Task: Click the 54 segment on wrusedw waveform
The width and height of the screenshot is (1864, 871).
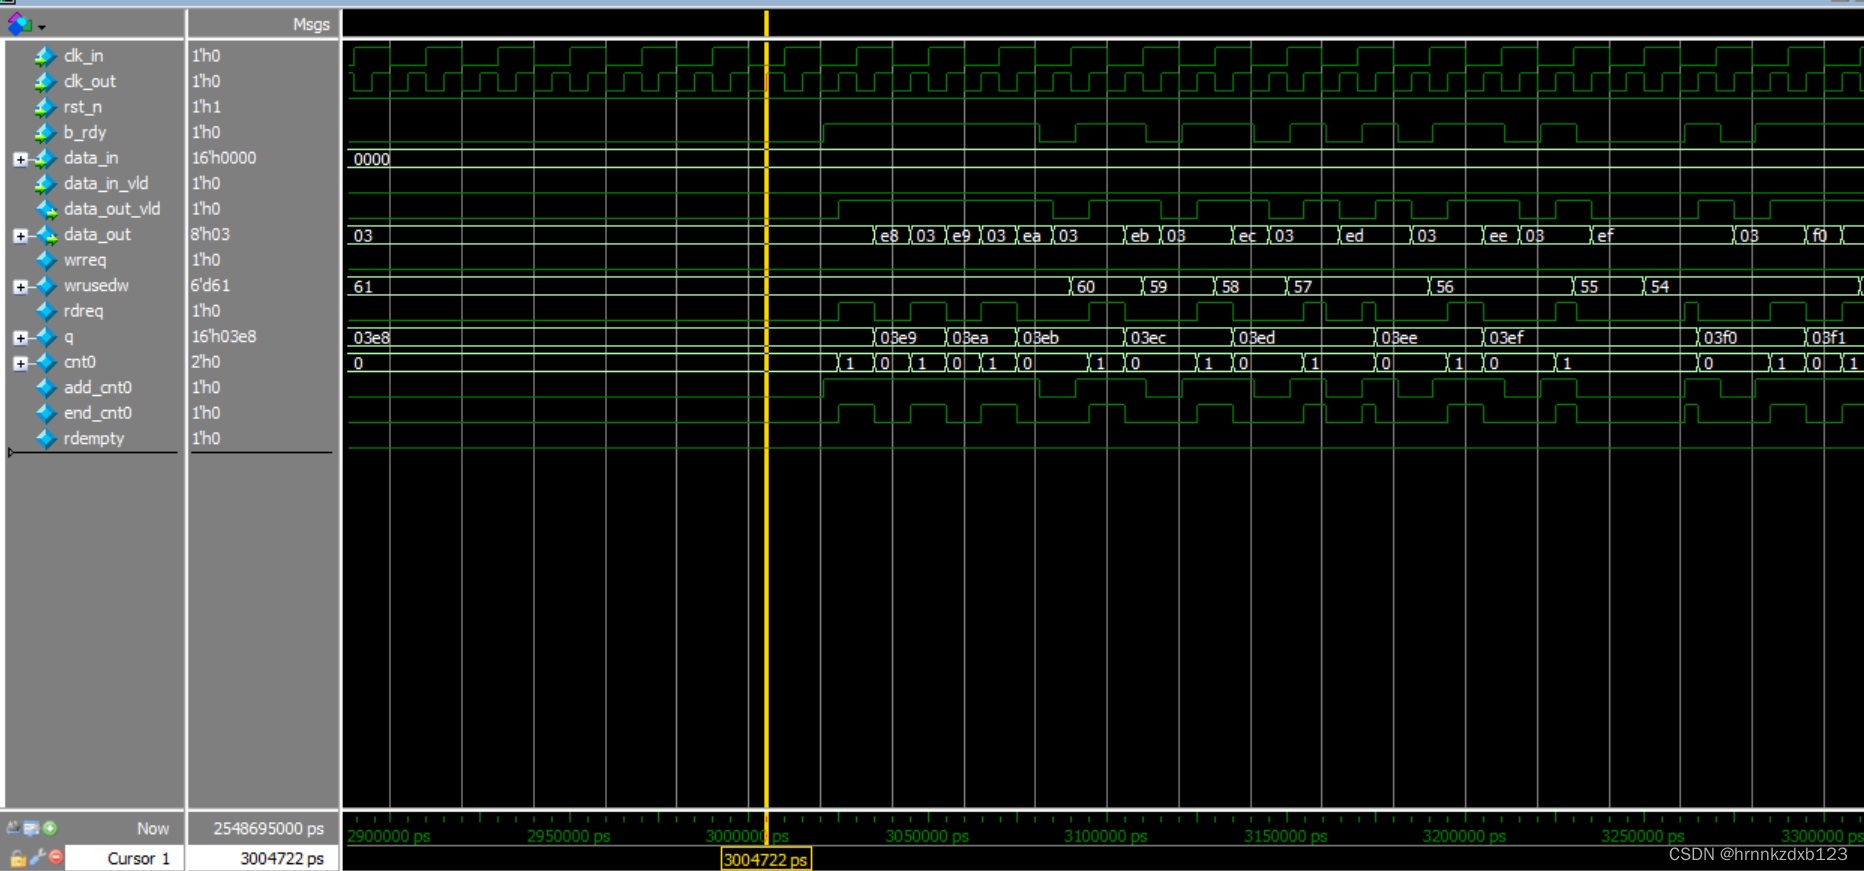Action: [x=1751, y=287]
